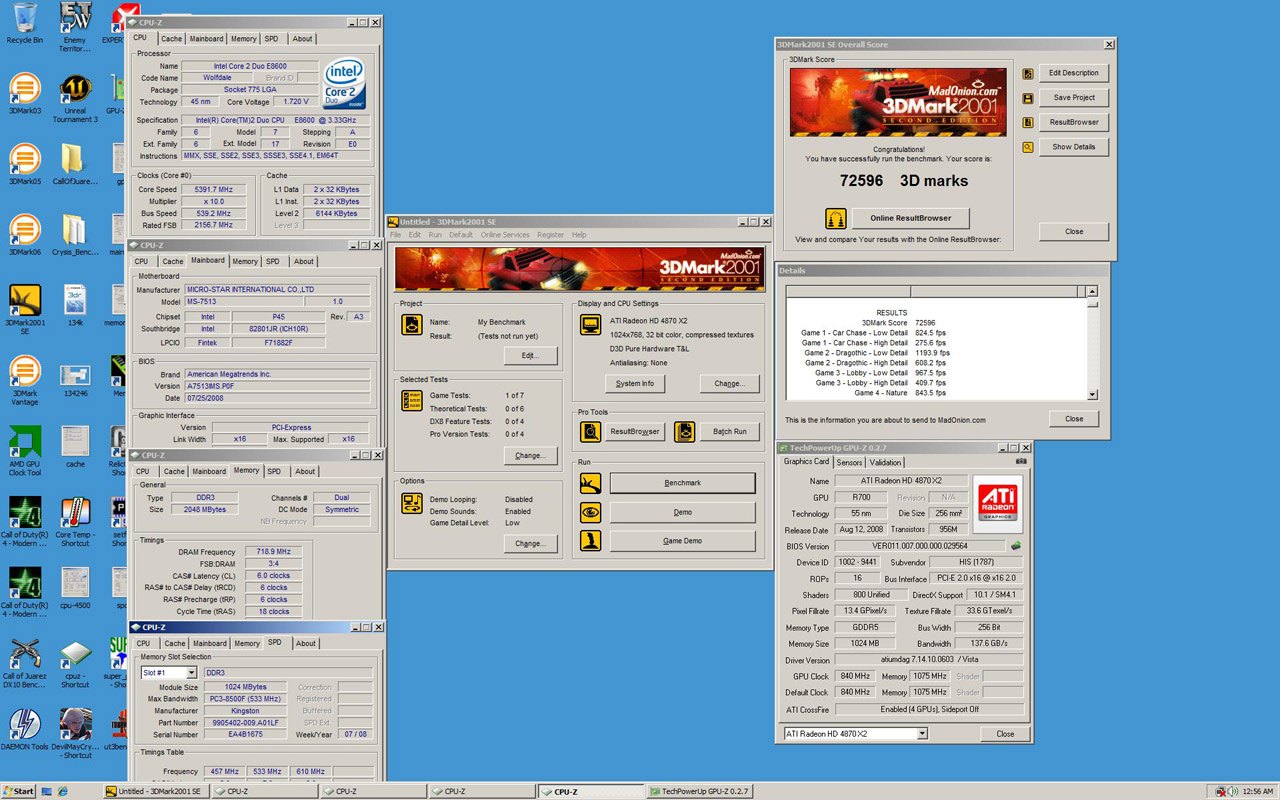Click the icon beside ResultBrowser in the score window
The height and width of the screenshot is (800, 1280).
point(1028,122)
